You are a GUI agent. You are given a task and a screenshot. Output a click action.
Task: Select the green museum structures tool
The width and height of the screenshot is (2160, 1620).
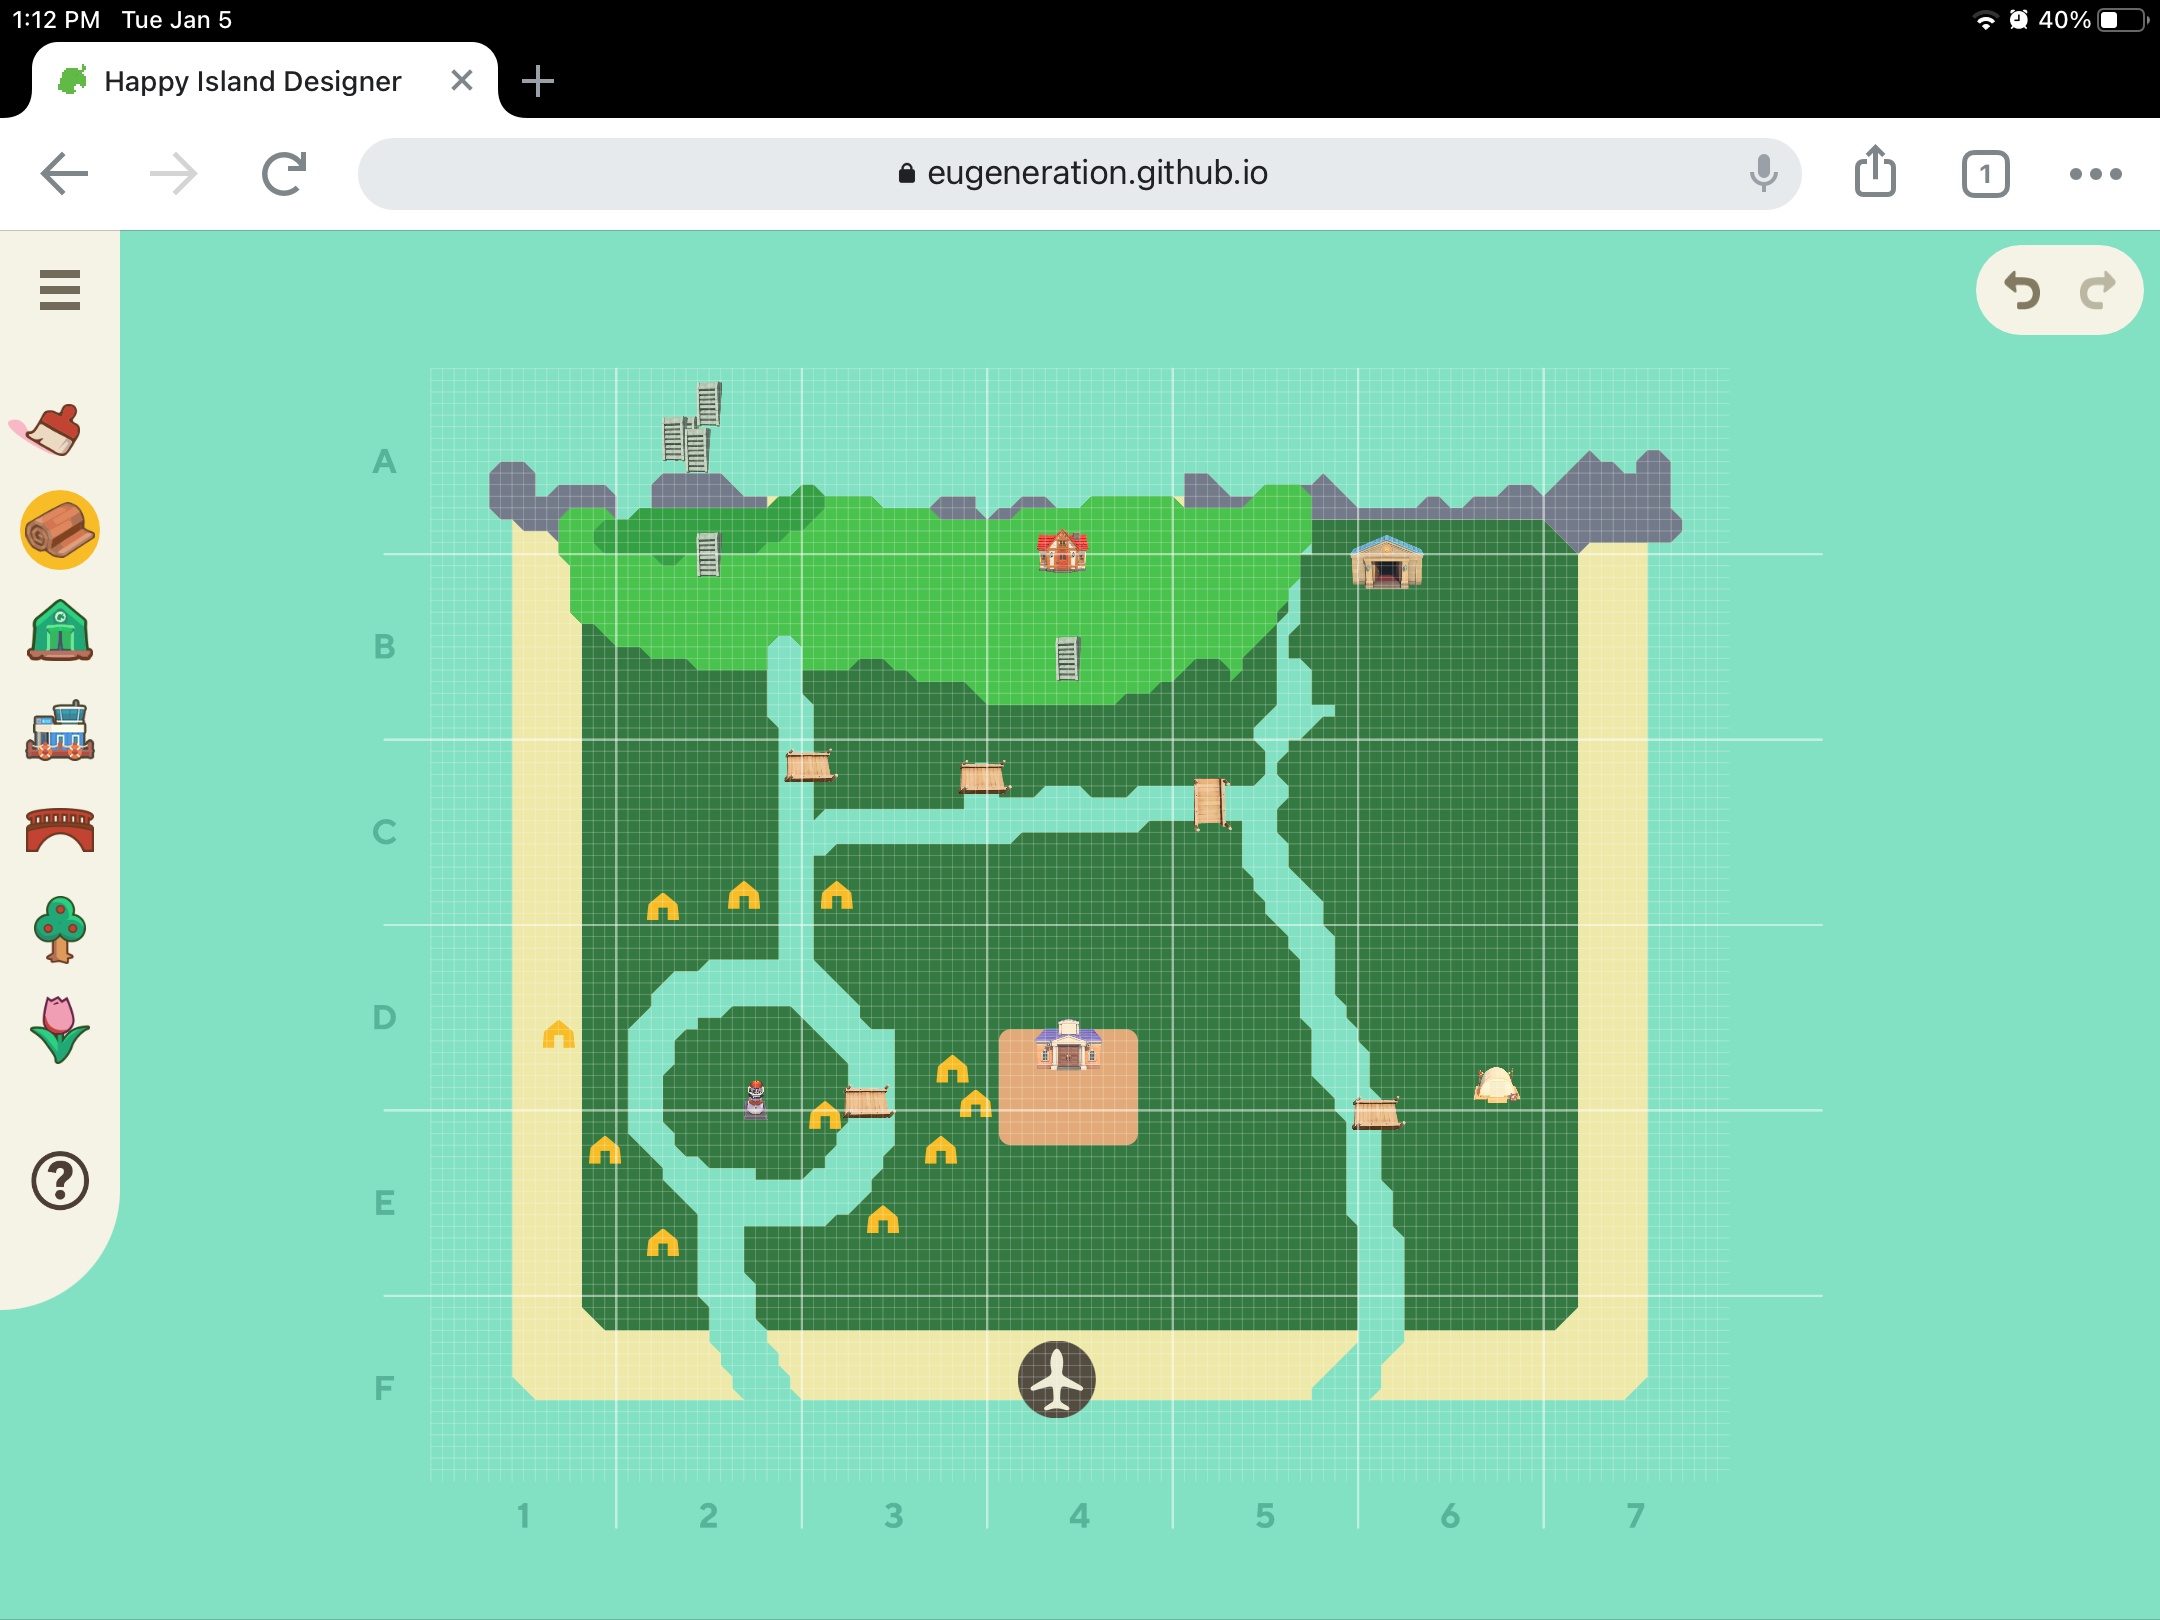(x=60, y=630)
